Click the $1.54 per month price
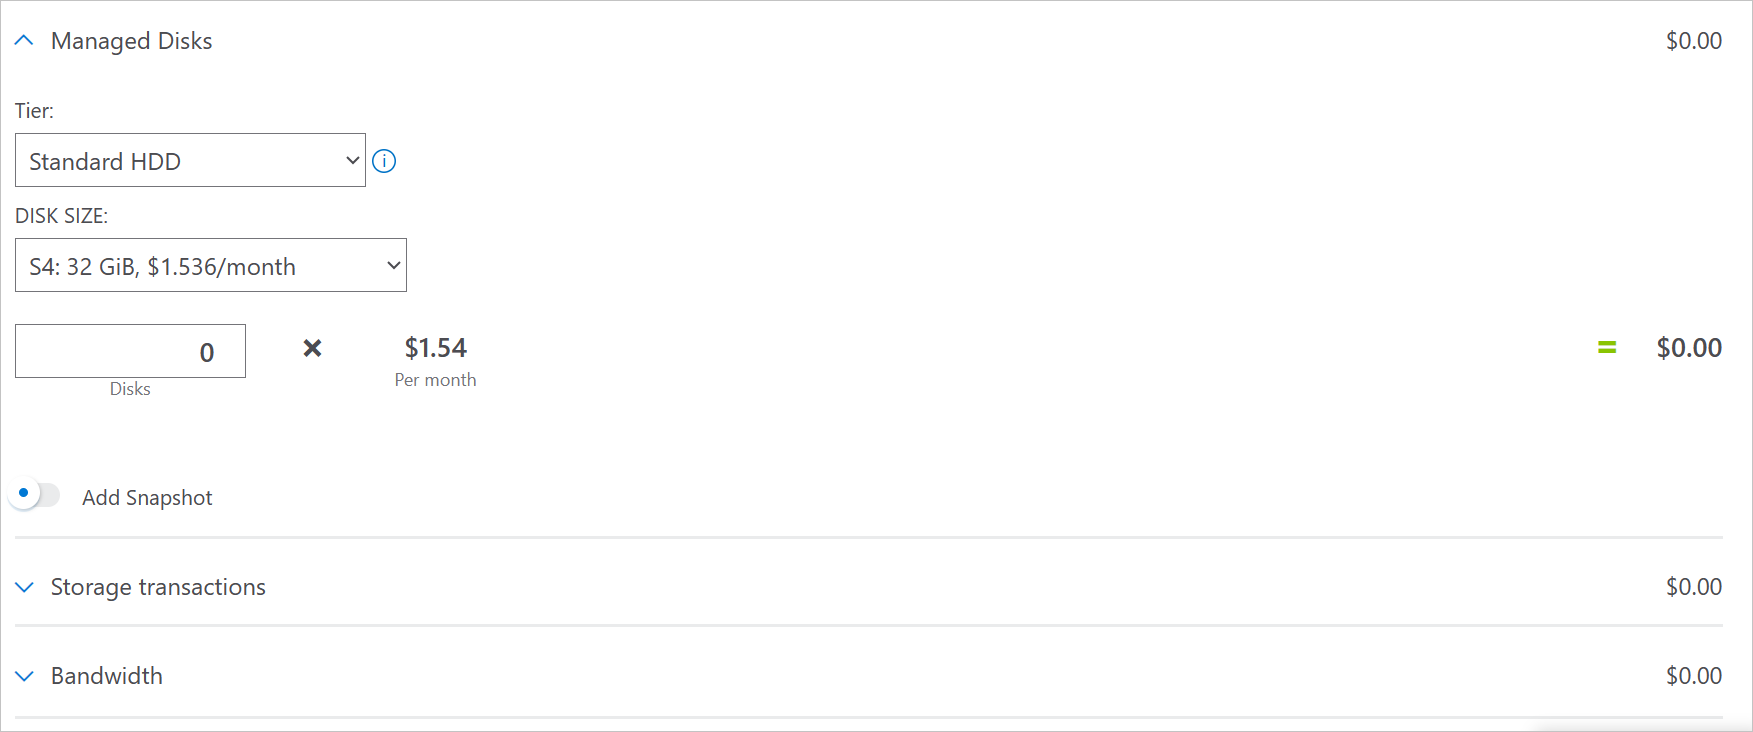The height and width of the screenshot is (732, 1753). pyautogui.click(x=435, y=348)
